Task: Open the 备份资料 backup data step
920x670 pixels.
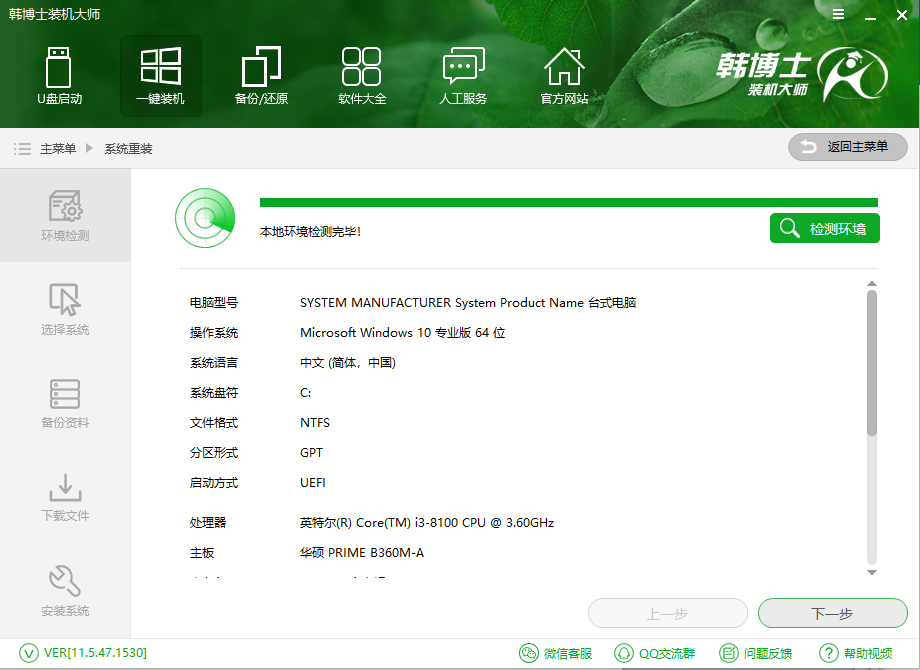Action: coord(64,404)
